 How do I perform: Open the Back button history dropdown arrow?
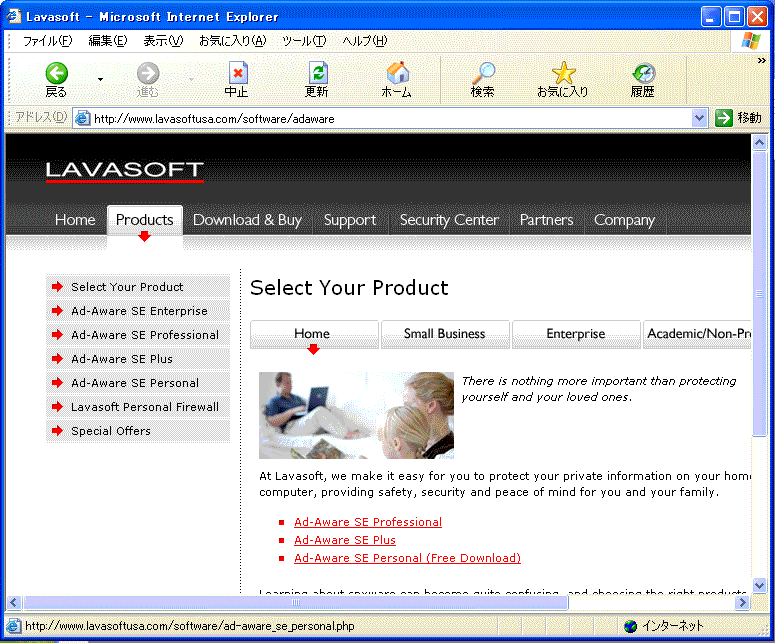pyautogui.click(x=100, y=79)
